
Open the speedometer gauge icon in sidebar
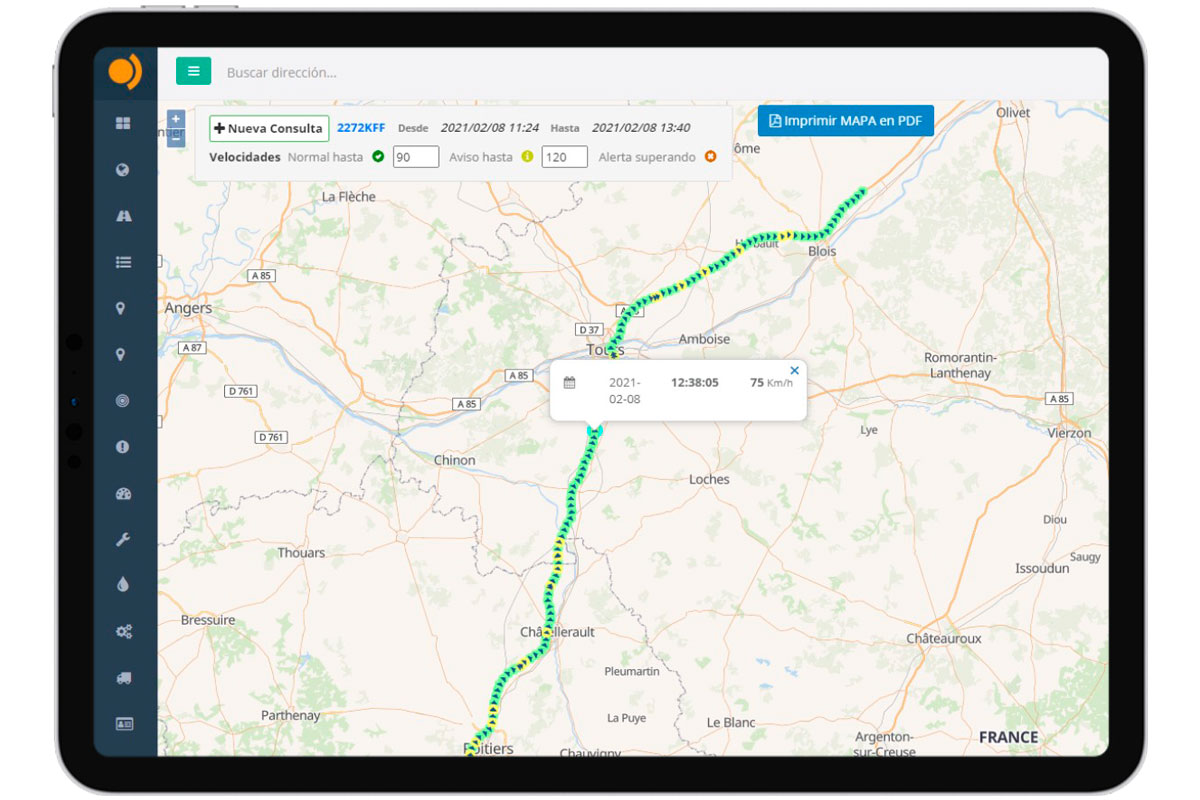(123, 494)
